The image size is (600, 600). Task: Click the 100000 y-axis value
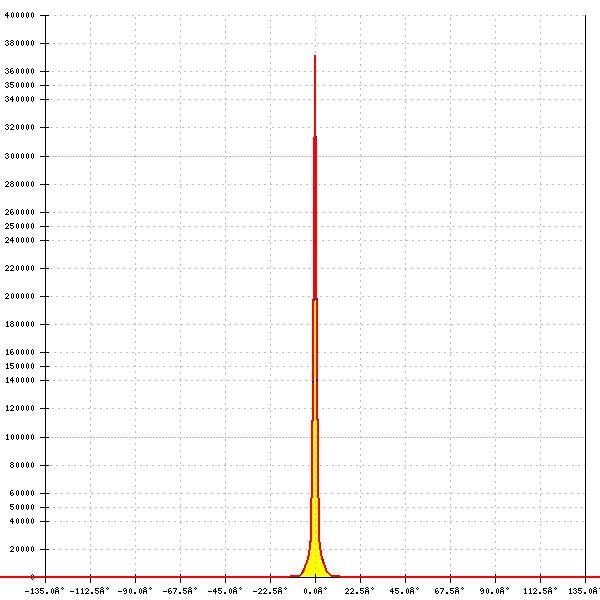coord(20,437)
